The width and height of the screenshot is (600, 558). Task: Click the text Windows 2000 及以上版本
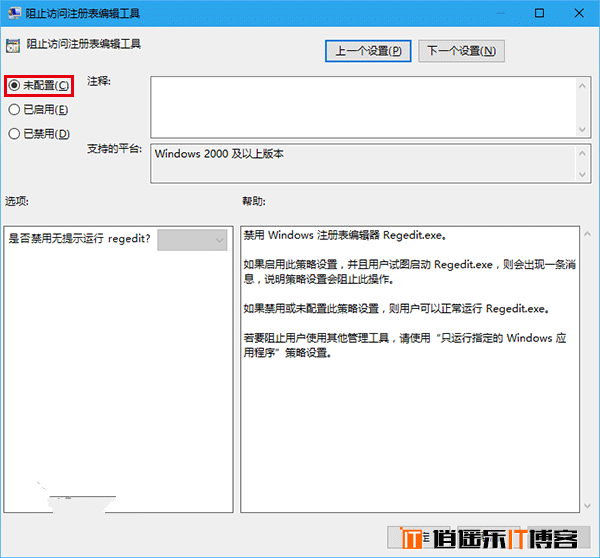pyautogui.click(x=219, y=154)
